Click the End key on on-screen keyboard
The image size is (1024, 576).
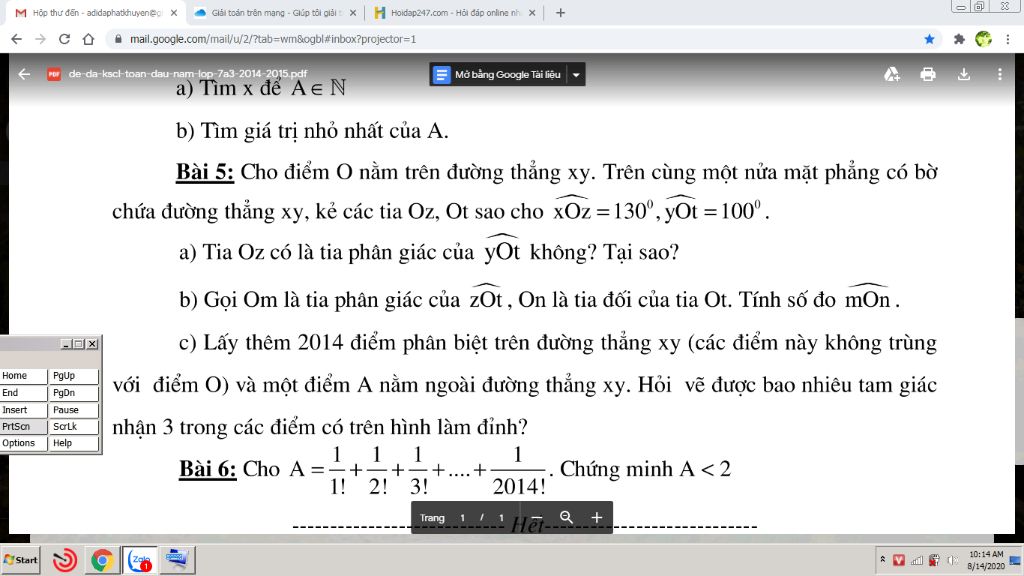pyautogui.click(x=24, y=392)
